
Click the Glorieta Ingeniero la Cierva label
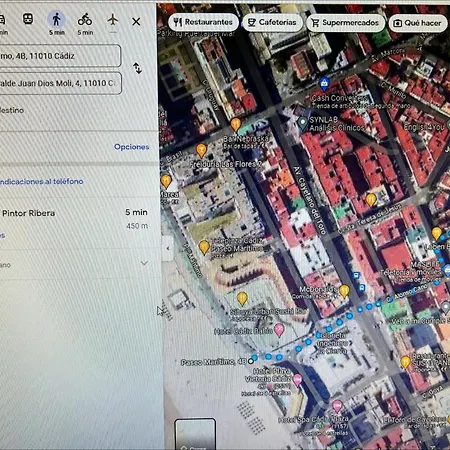click(x=332, y=343)
